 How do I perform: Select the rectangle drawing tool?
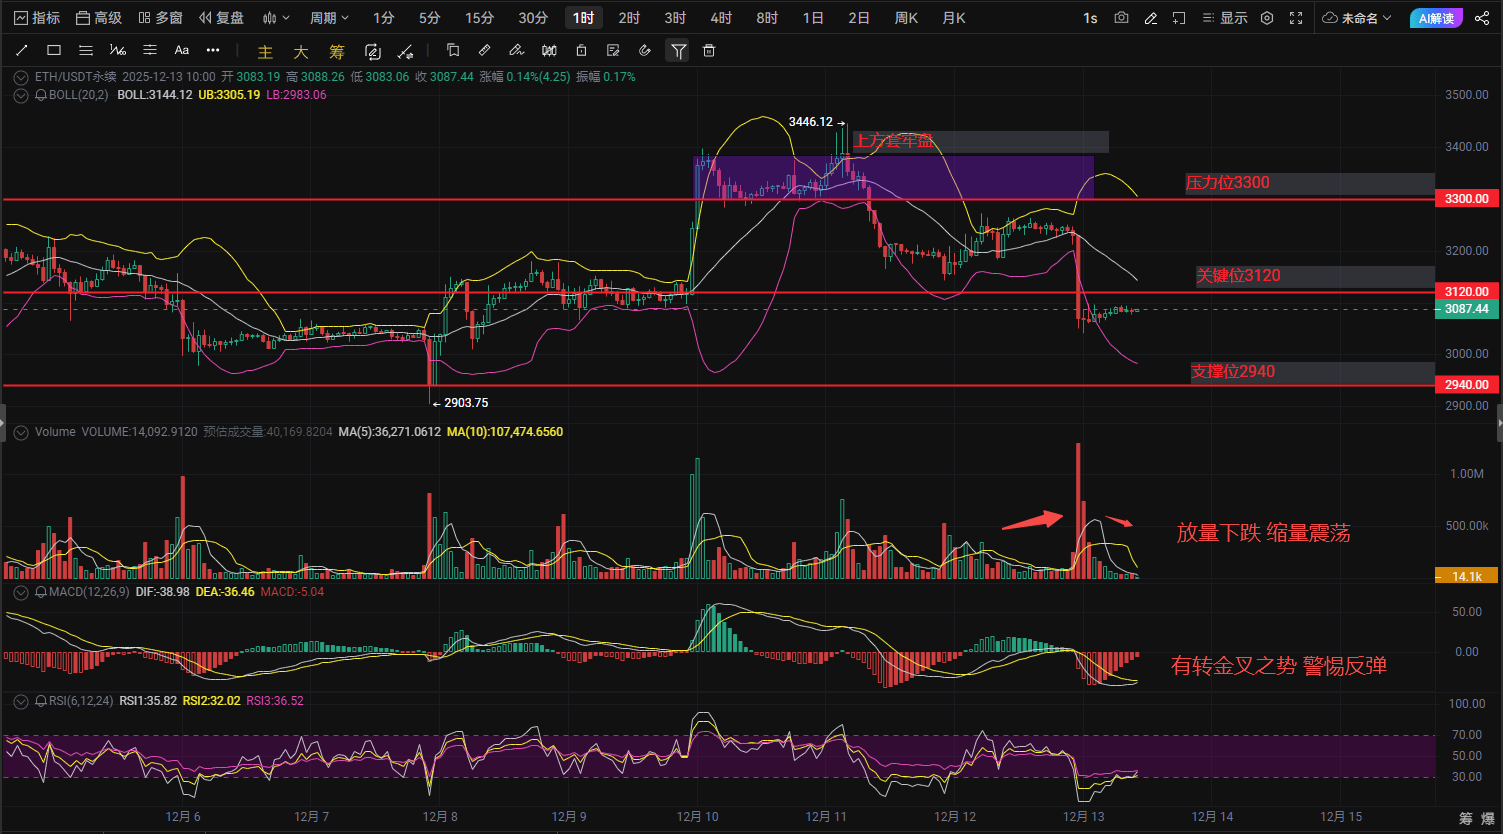pyautogui.click(x=54, y=51)
